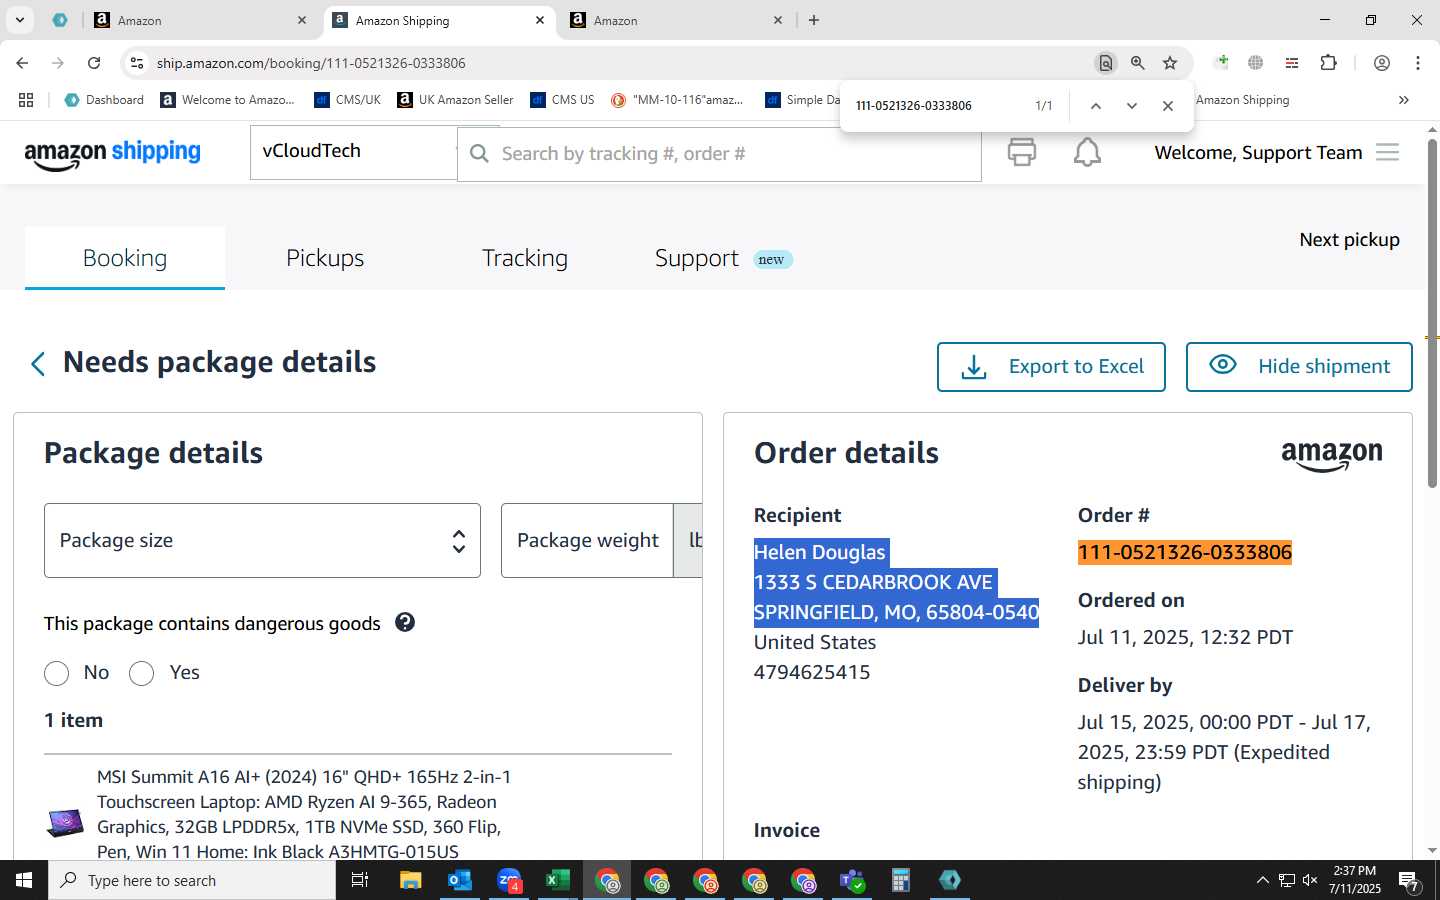This screenshot has height=900, width=1440.
Task: Open the Dashboard bookmark
Action: point(104,100)
